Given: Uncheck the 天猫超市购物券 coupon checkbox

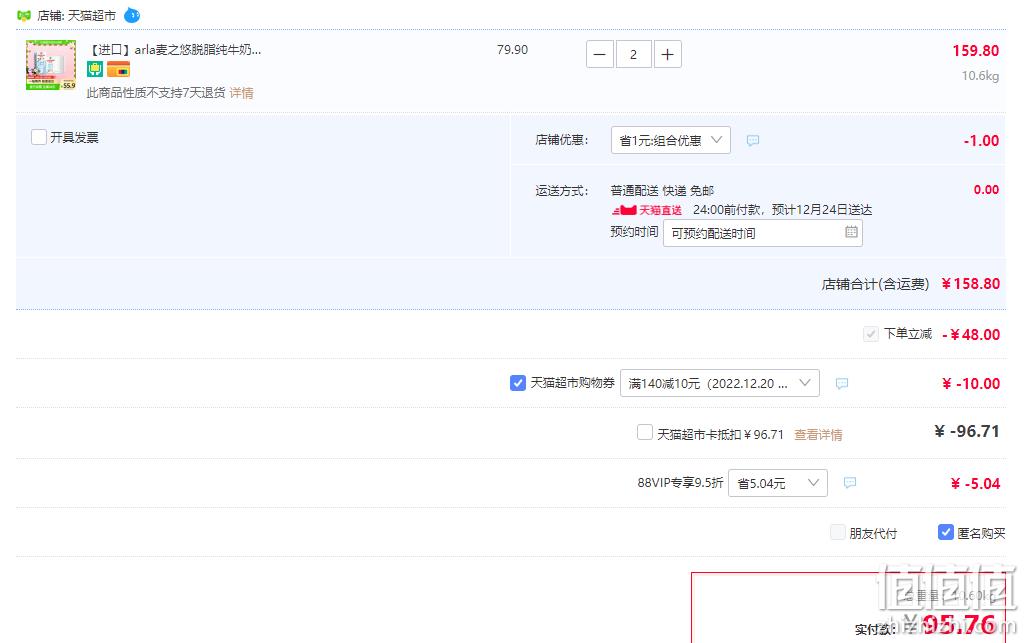Looking at the screenshot, I should click(x=518, y=383).
